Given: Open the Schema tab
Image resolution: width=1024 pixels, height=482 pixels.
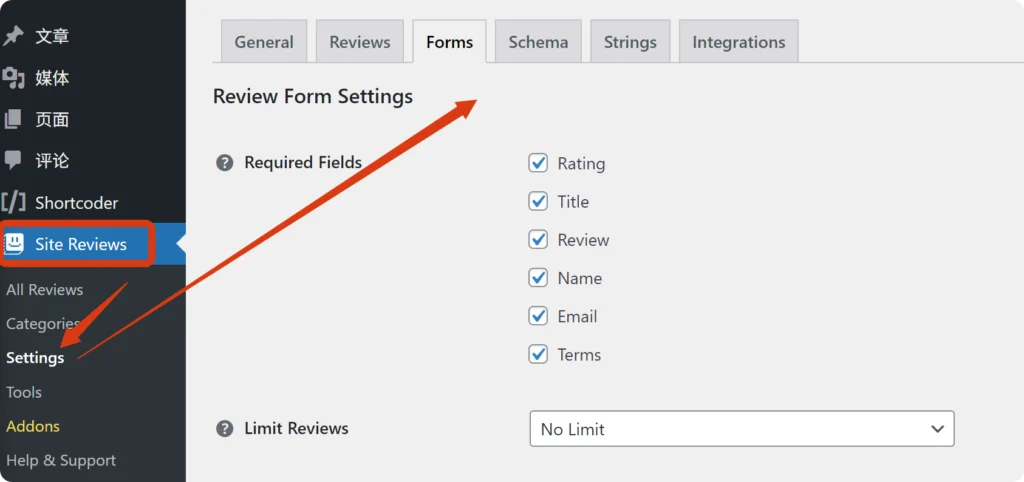Looking at the screenshot, I should (x=538, y=42).
